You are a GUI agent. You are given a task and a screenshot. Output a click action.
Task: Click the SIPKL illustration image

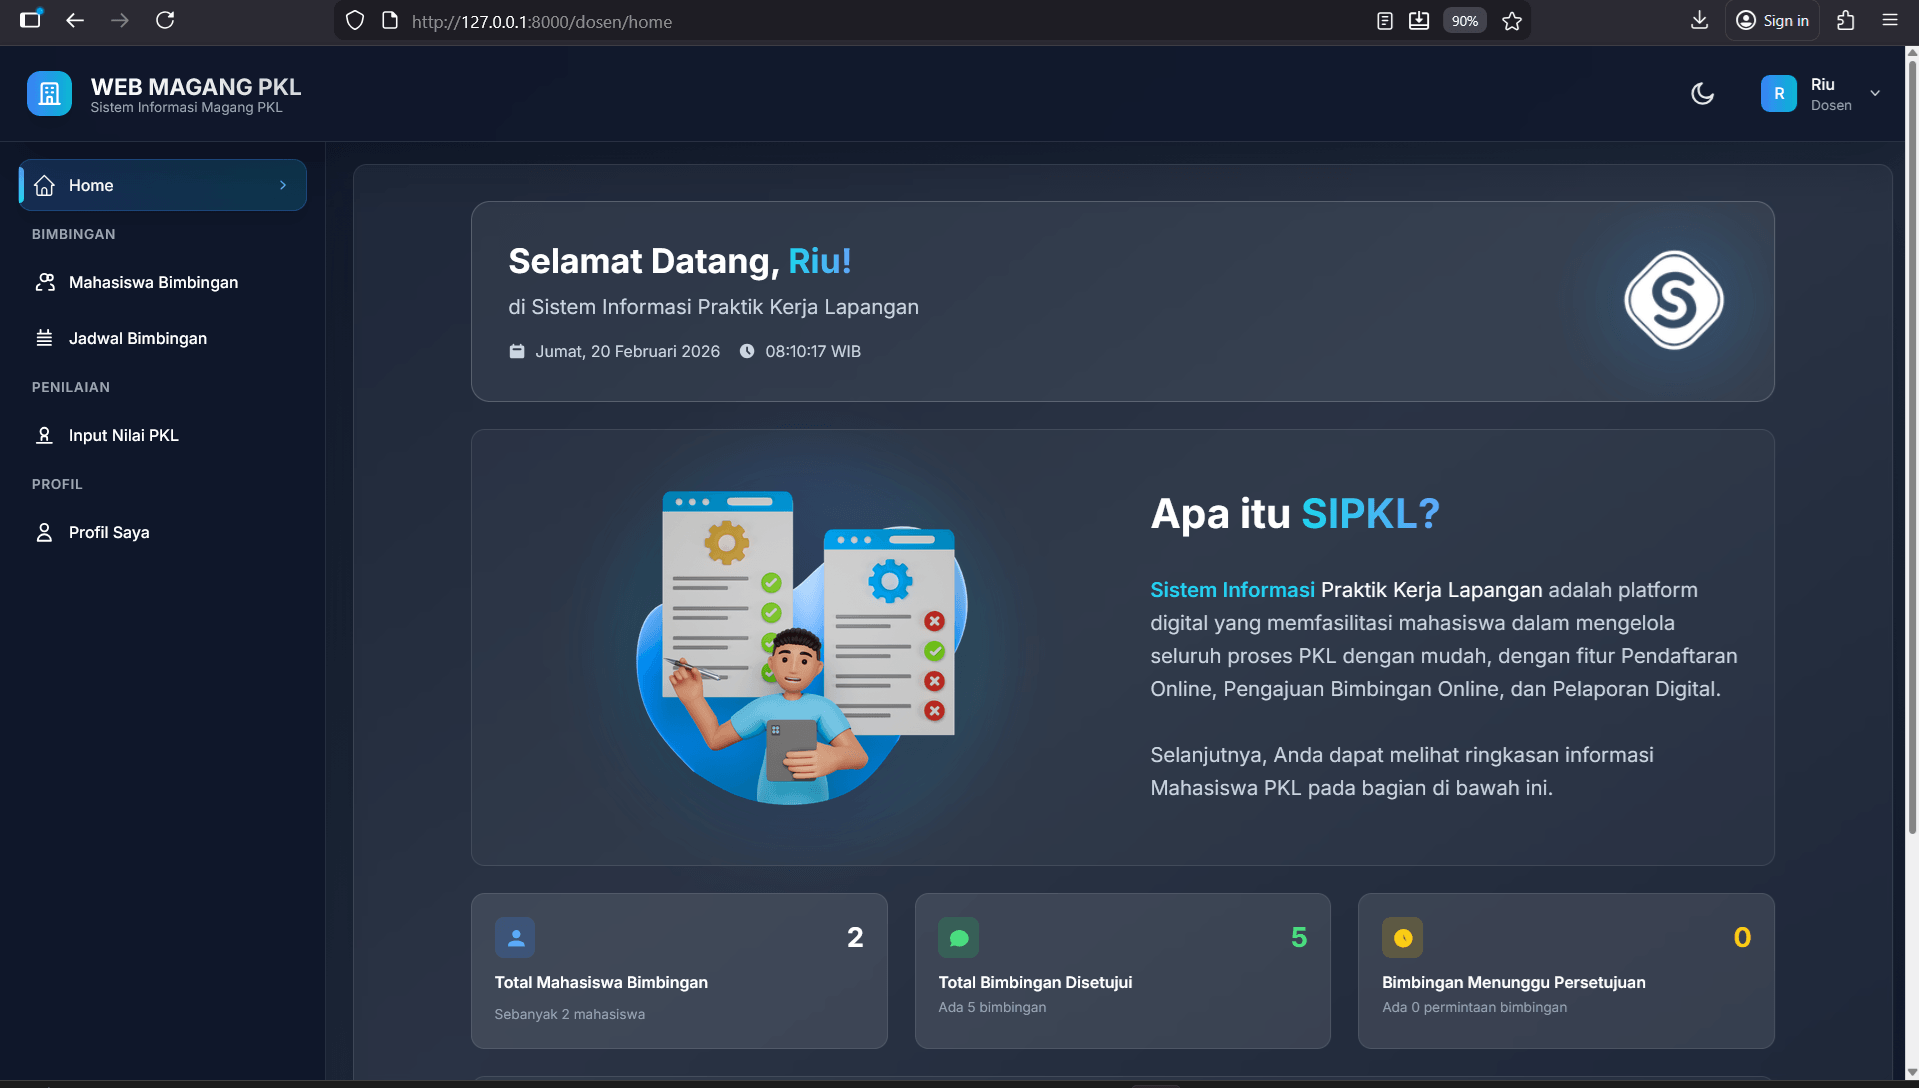[802, 647]
